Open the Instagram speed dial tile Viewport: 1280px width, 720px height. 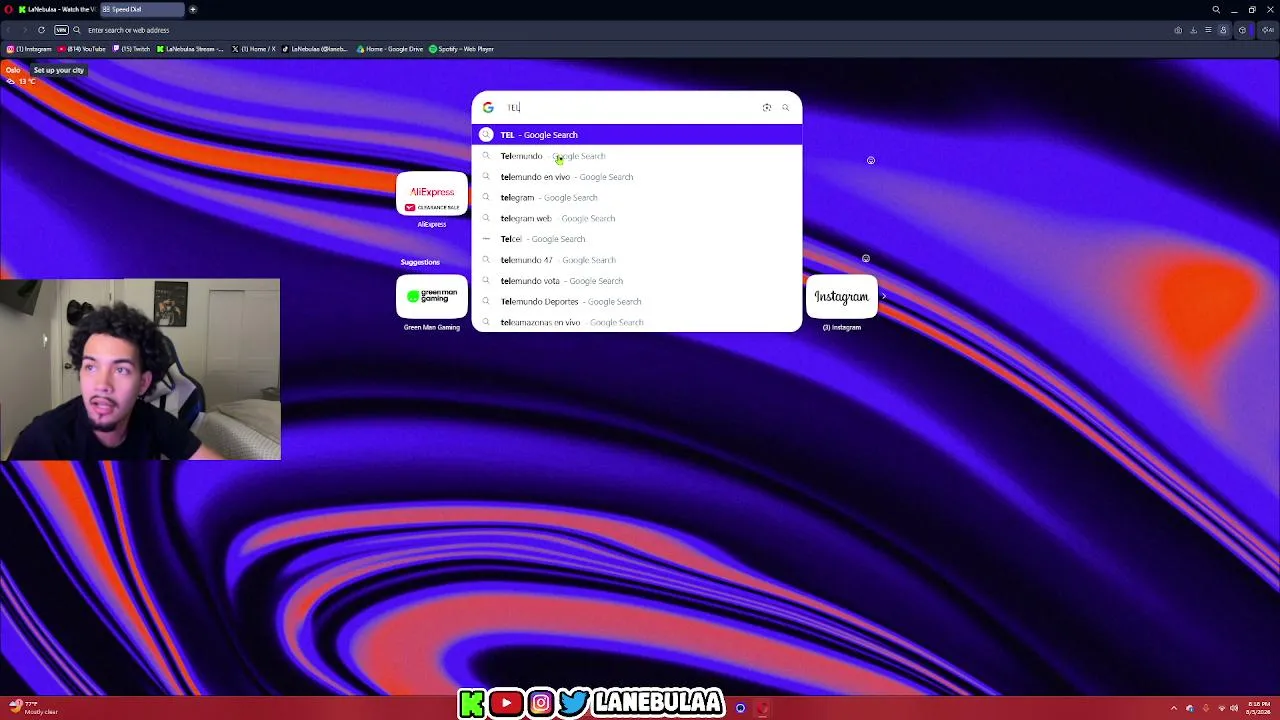(841, 296)
